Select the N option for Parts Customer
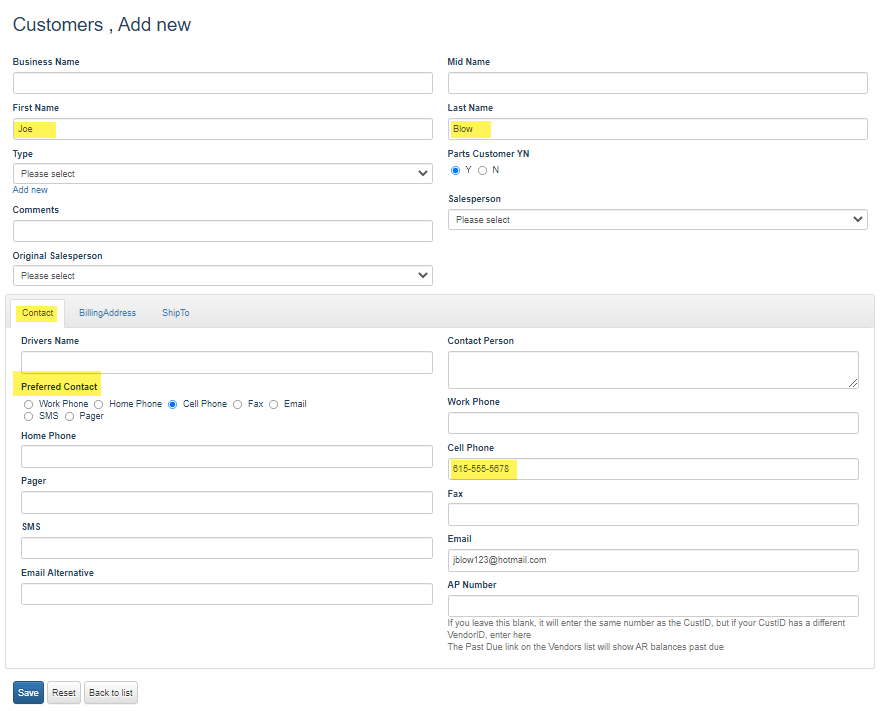Viewport: 880px width, 711px height. (x=483, y=171)
